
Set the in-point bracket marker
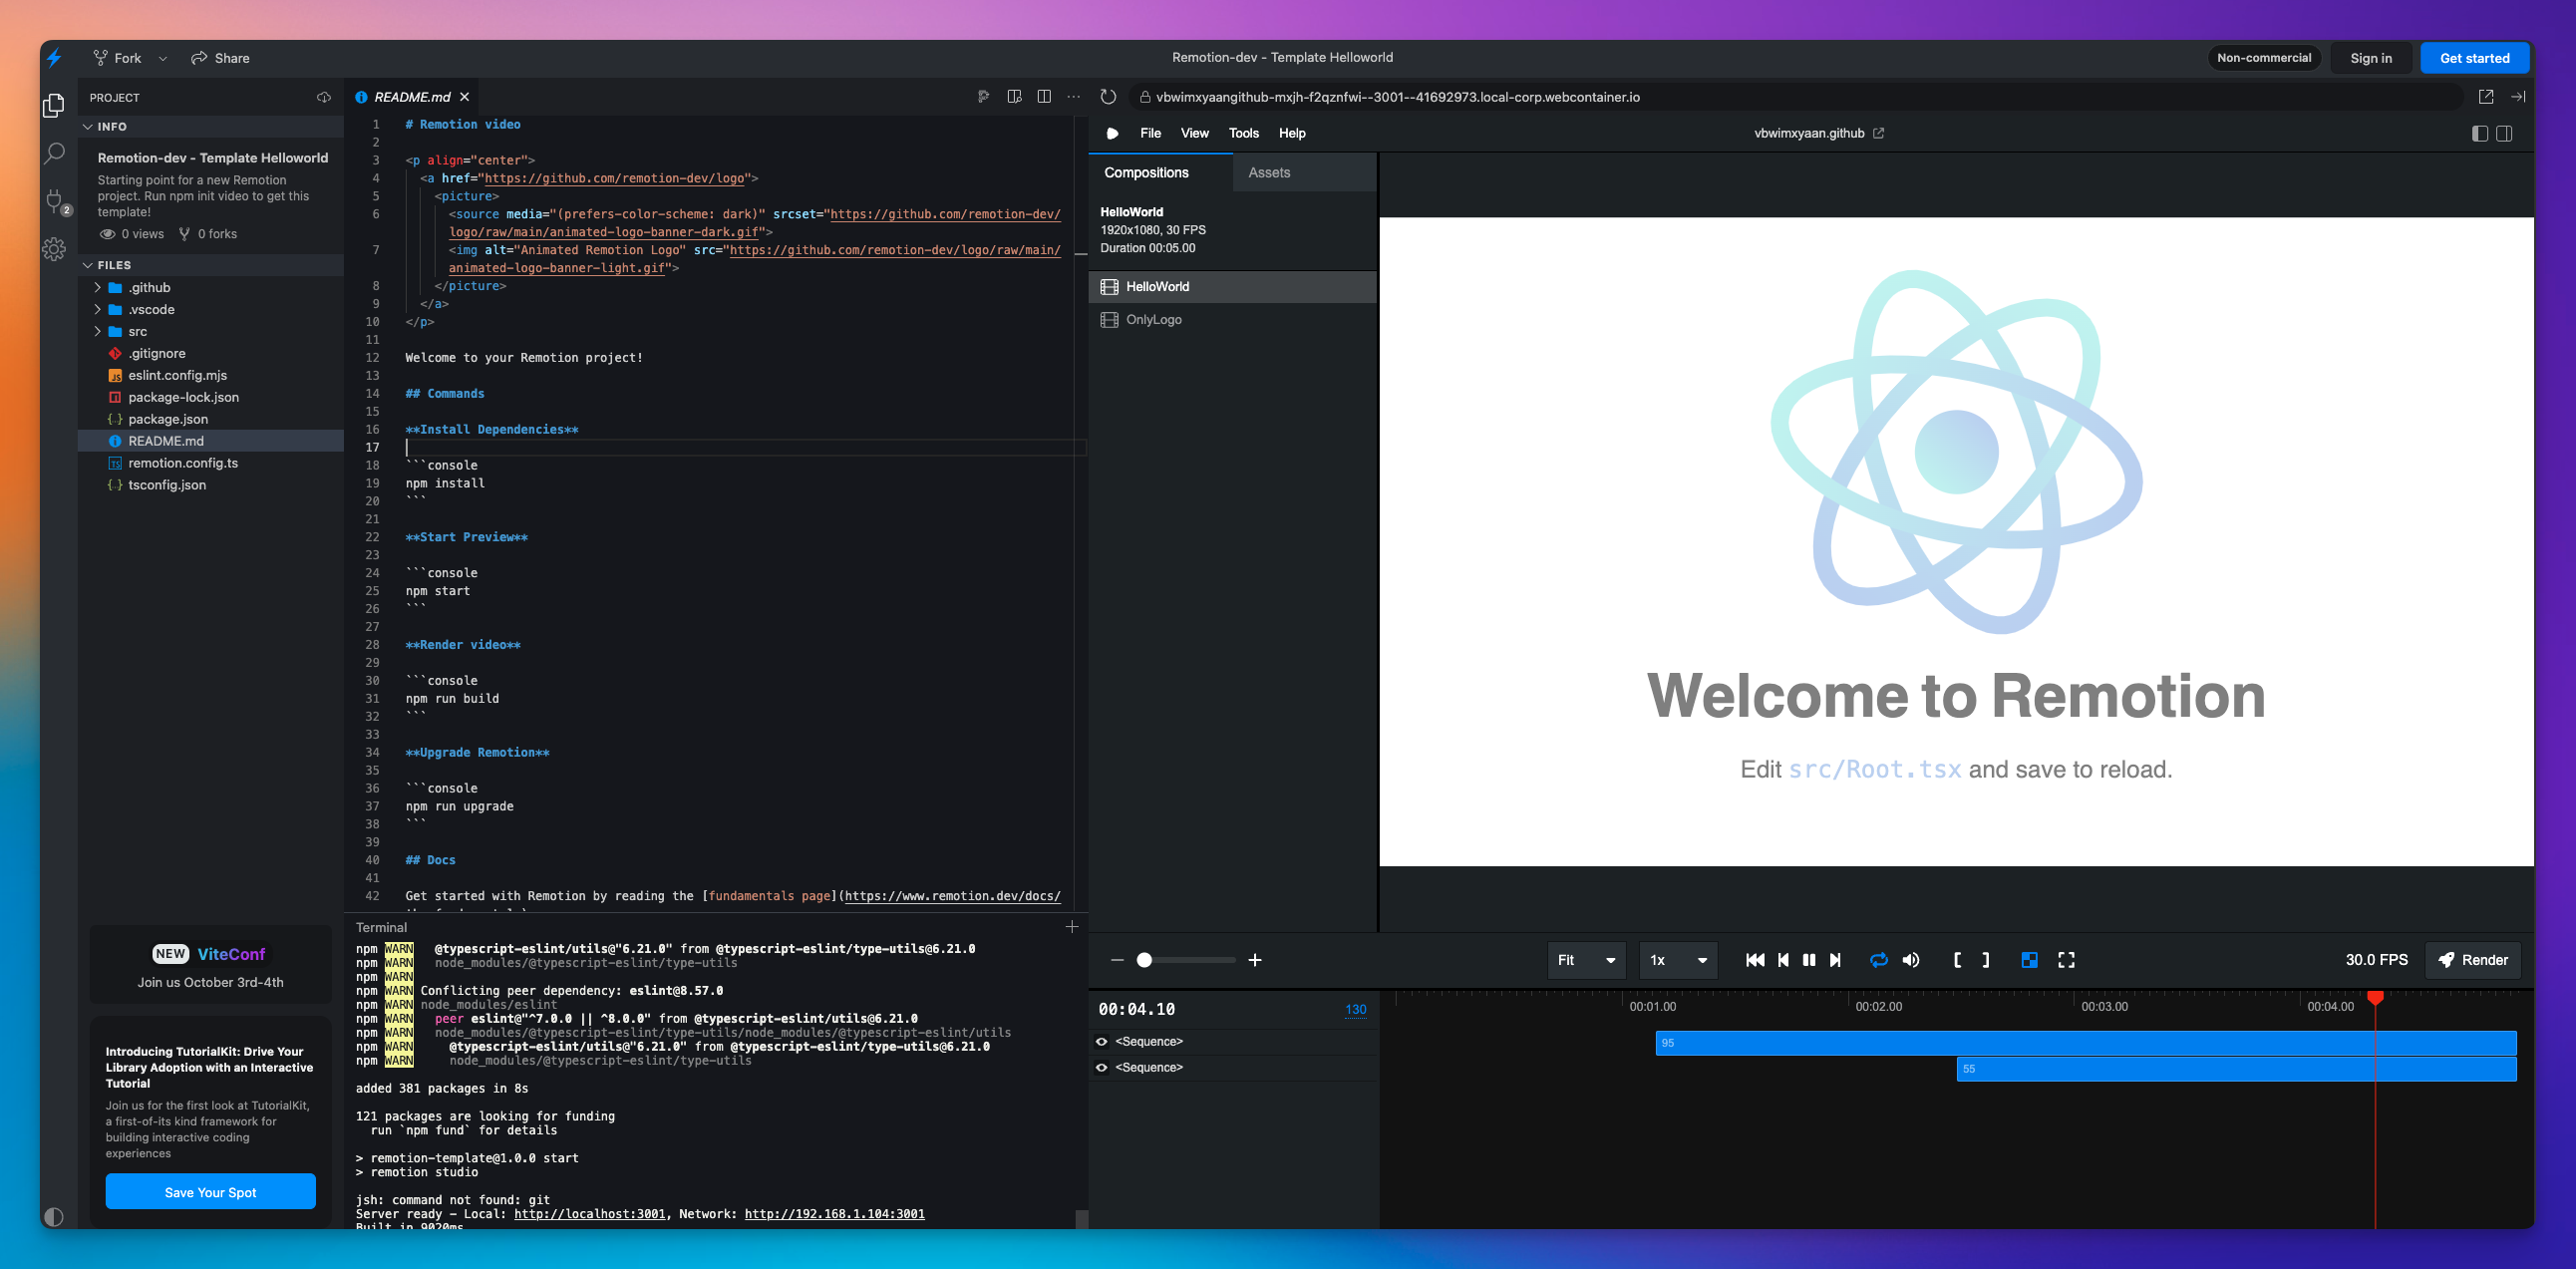click(1957, 960)
